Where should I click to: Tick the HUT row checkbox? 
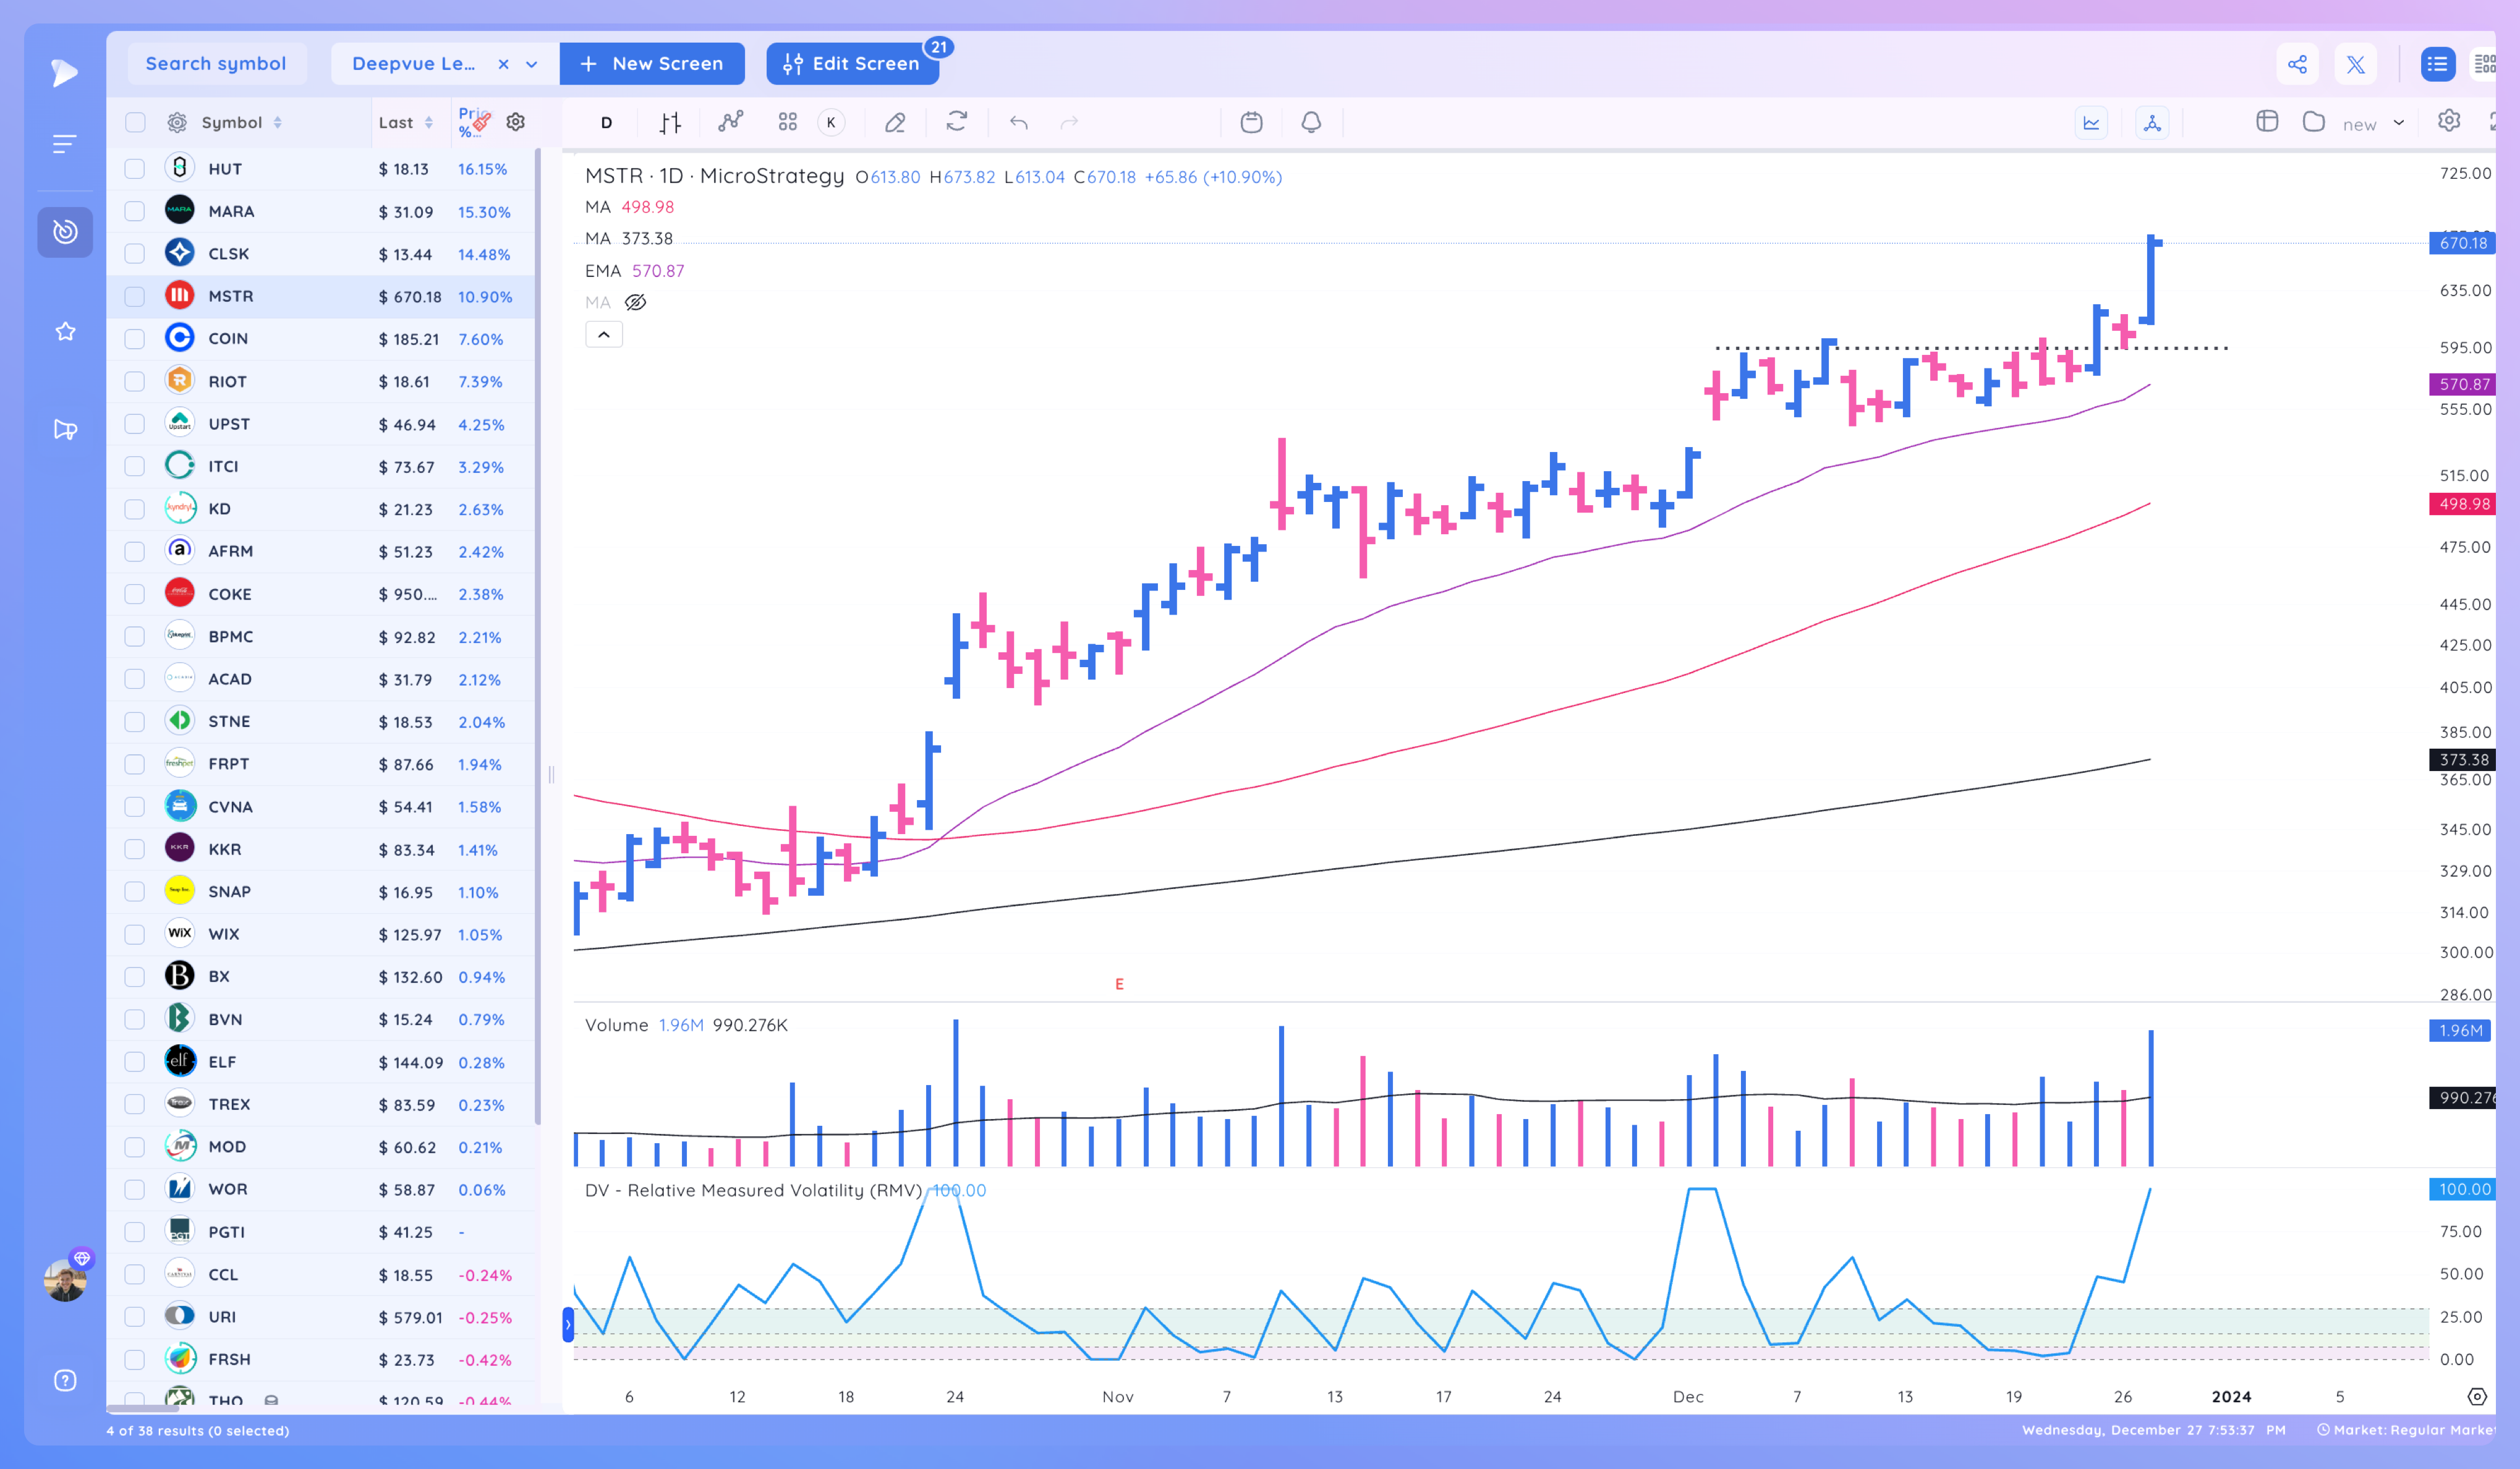(x=135, y=169)
